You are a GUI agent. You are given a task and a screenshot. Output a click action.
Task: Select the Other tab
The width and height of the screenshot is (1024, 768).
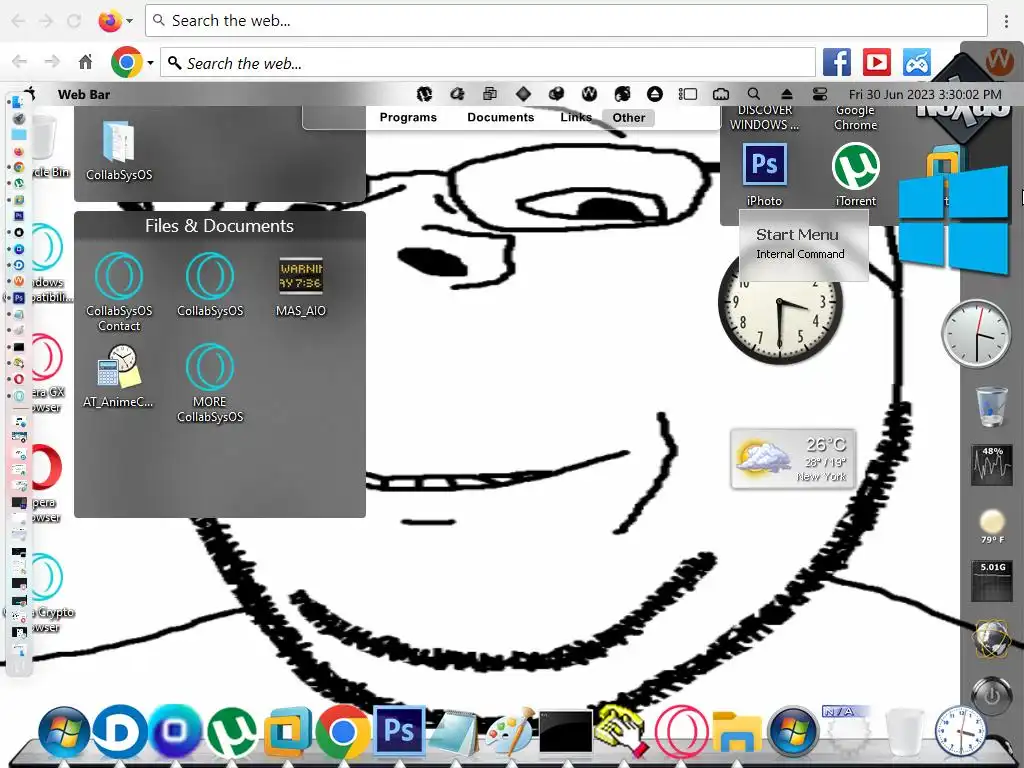[629, 118]
